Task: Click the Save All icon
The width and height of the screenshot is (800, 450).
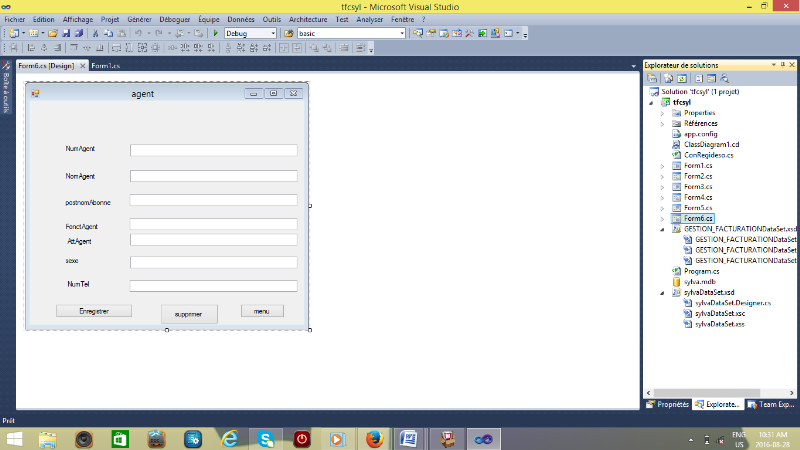Action: [x=79, y=33]
